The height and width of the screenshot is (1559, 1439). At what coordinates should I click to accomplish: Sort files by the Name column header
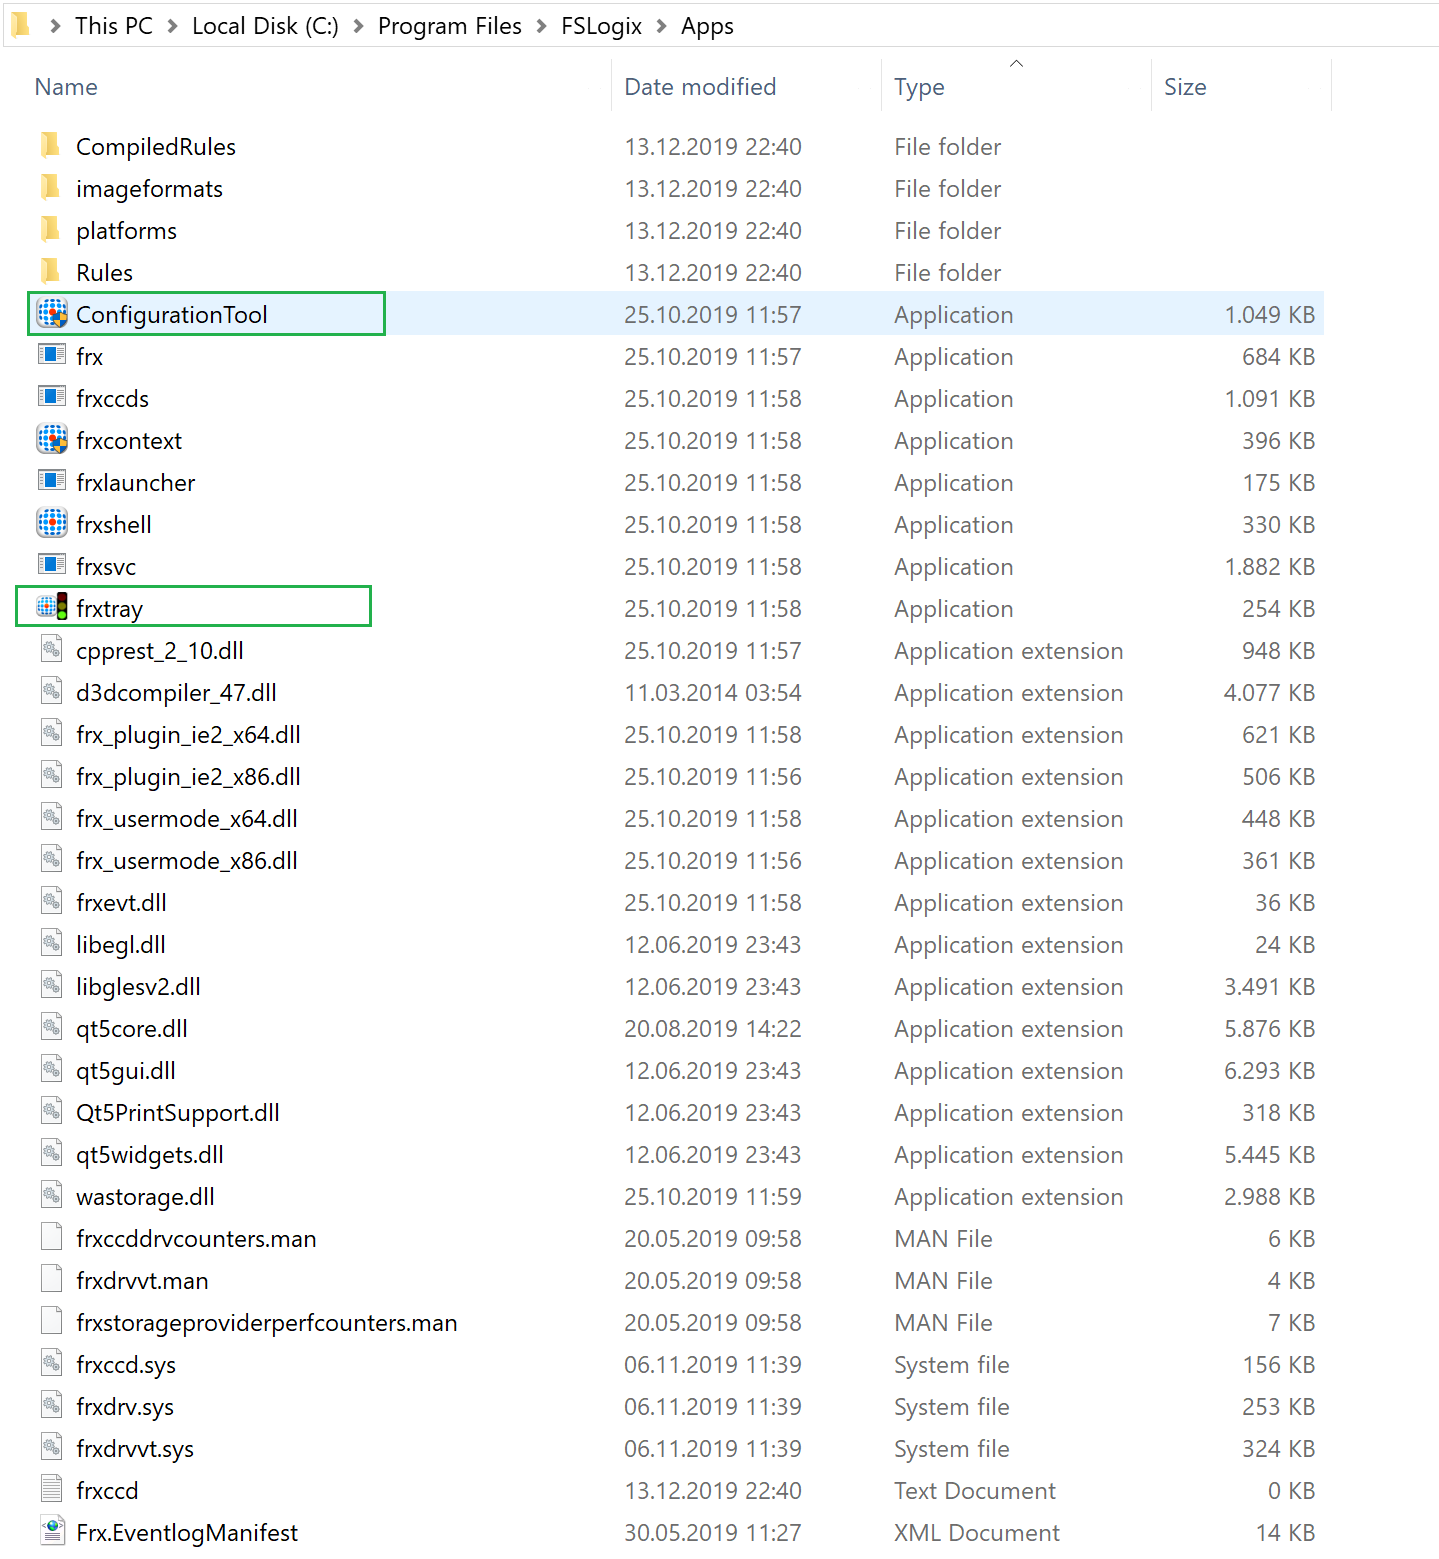pyautogui.click(x=65, y=87)
